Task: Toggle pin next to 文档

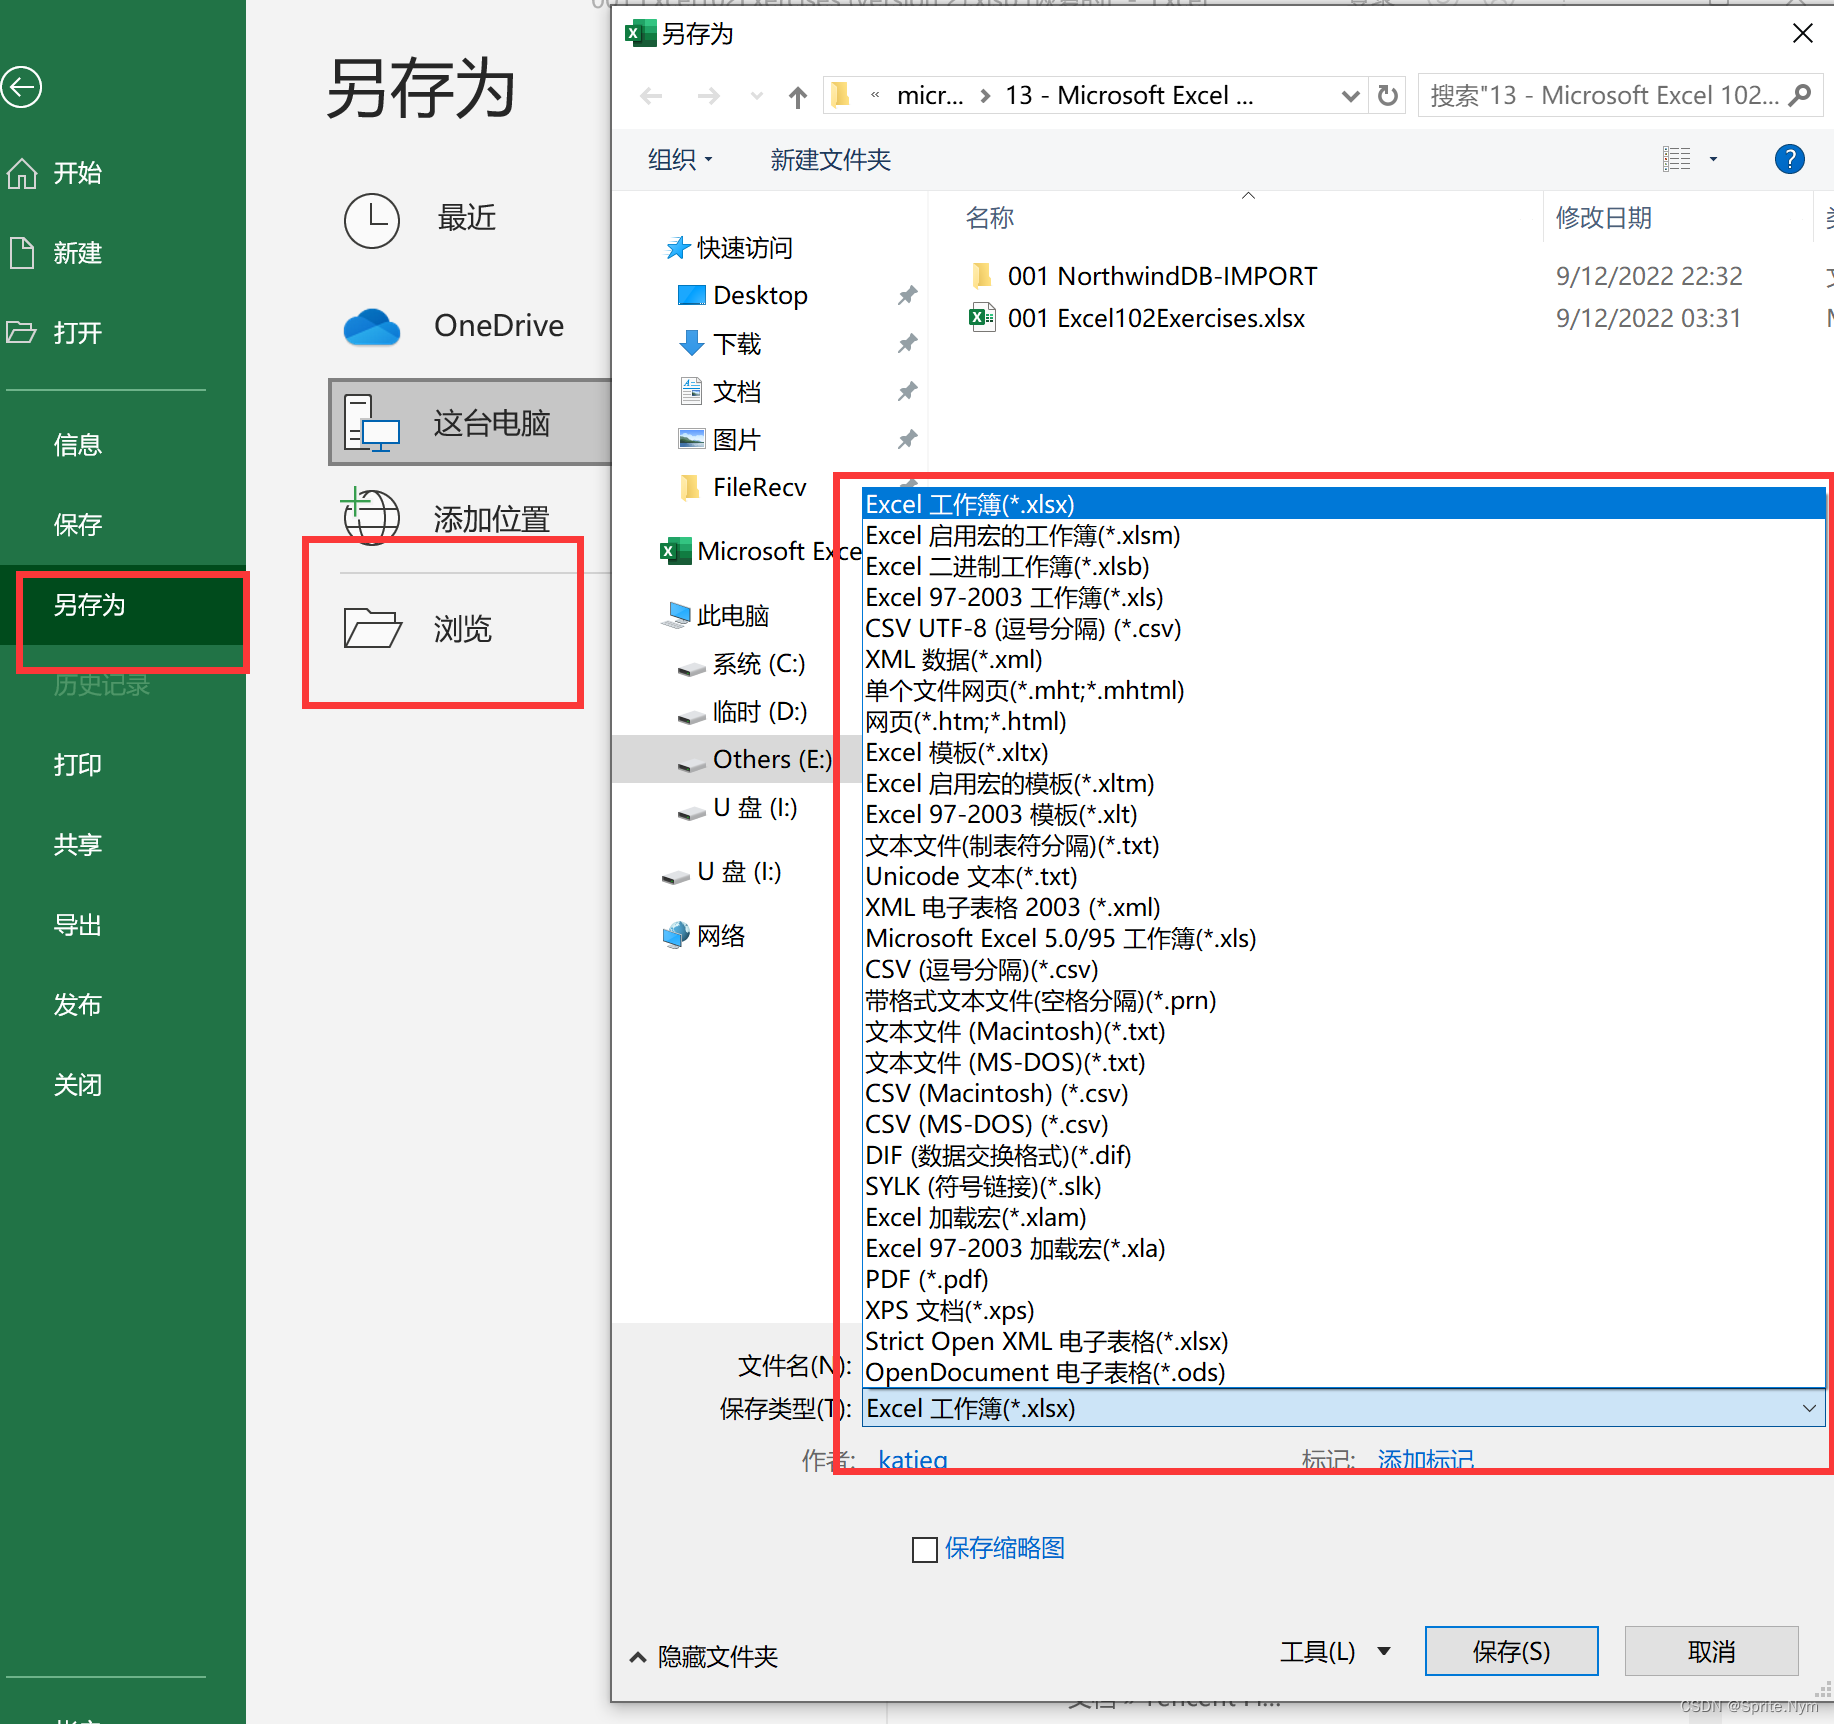Action: click(x=907, y=392)
